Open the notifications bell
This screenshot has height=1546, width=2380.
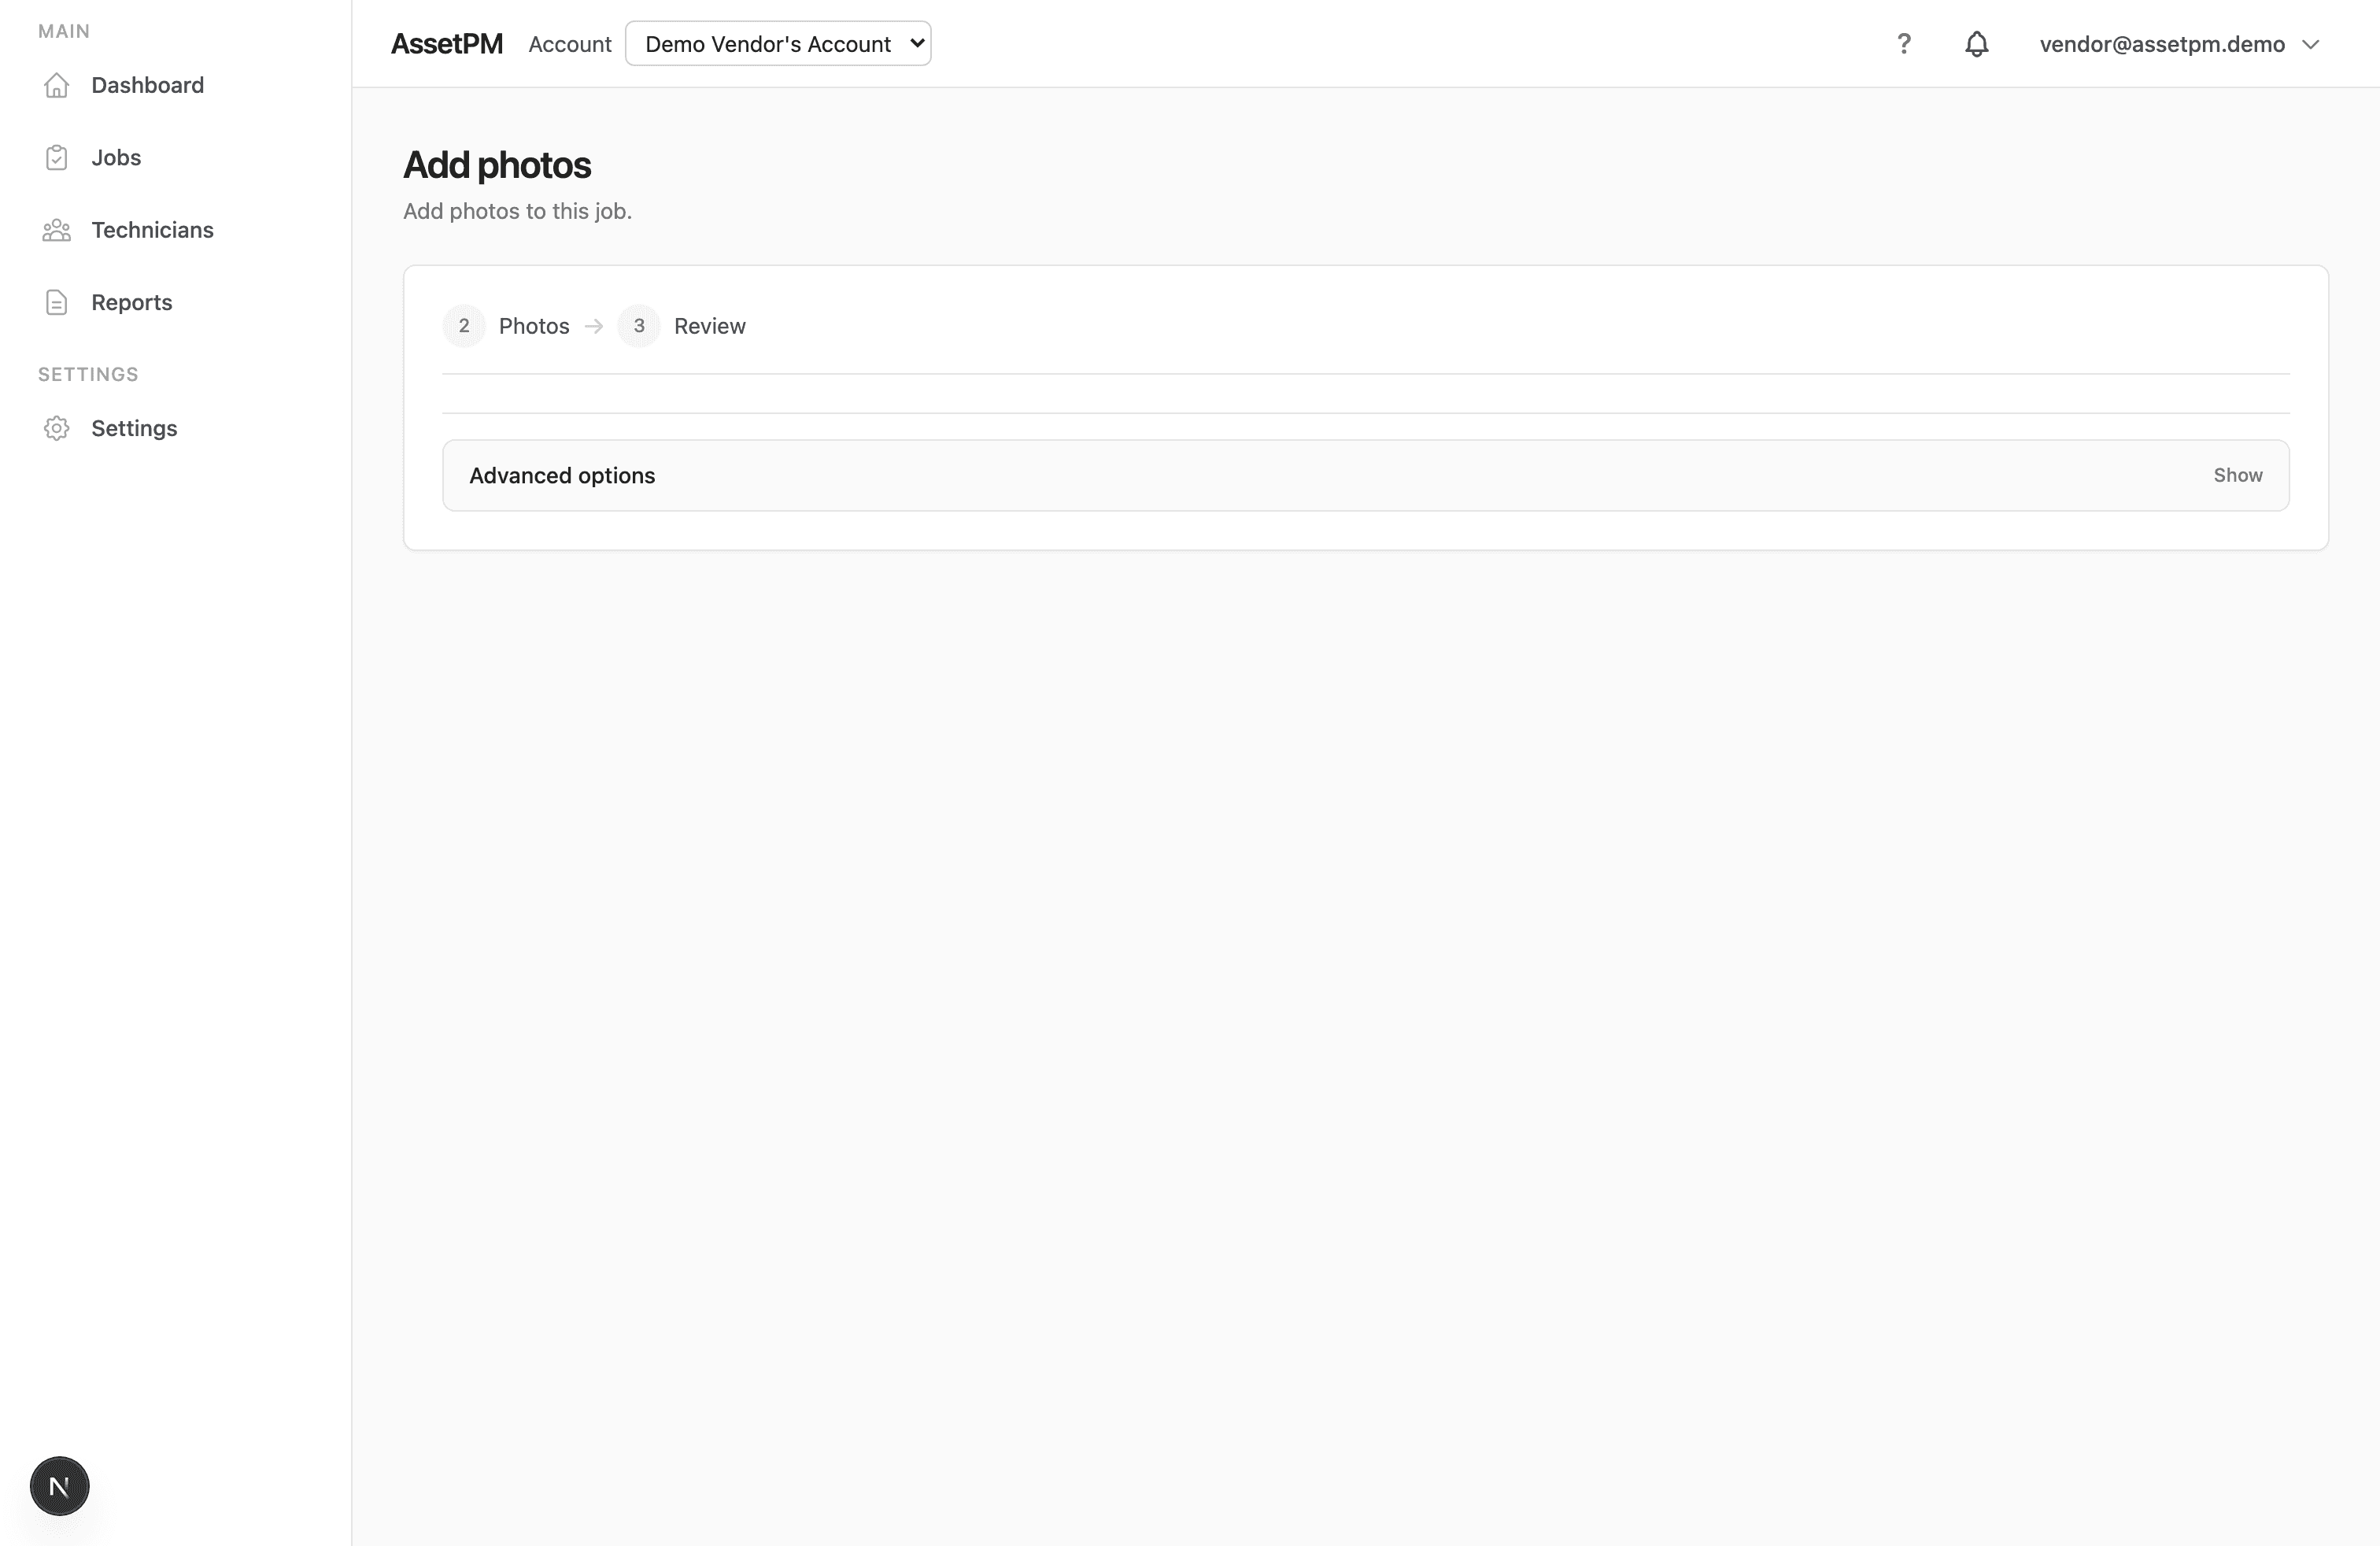pos(1977,44)
